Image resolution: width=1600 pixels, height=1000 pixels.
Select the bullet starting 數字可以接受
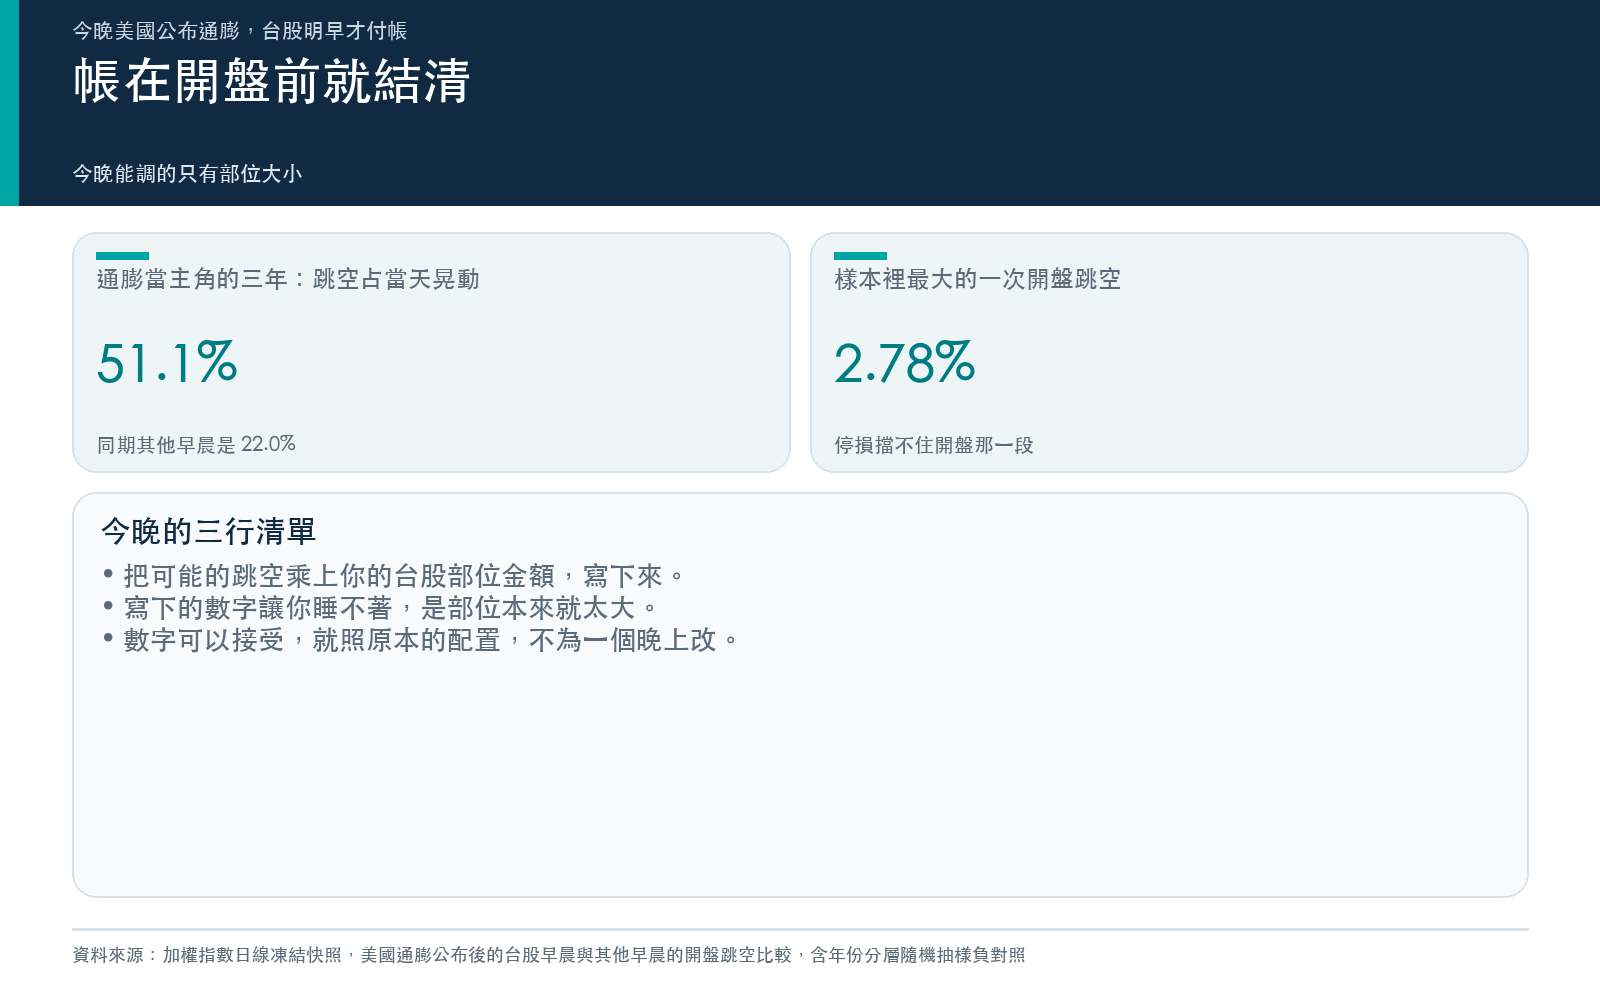tap(421, 640)
